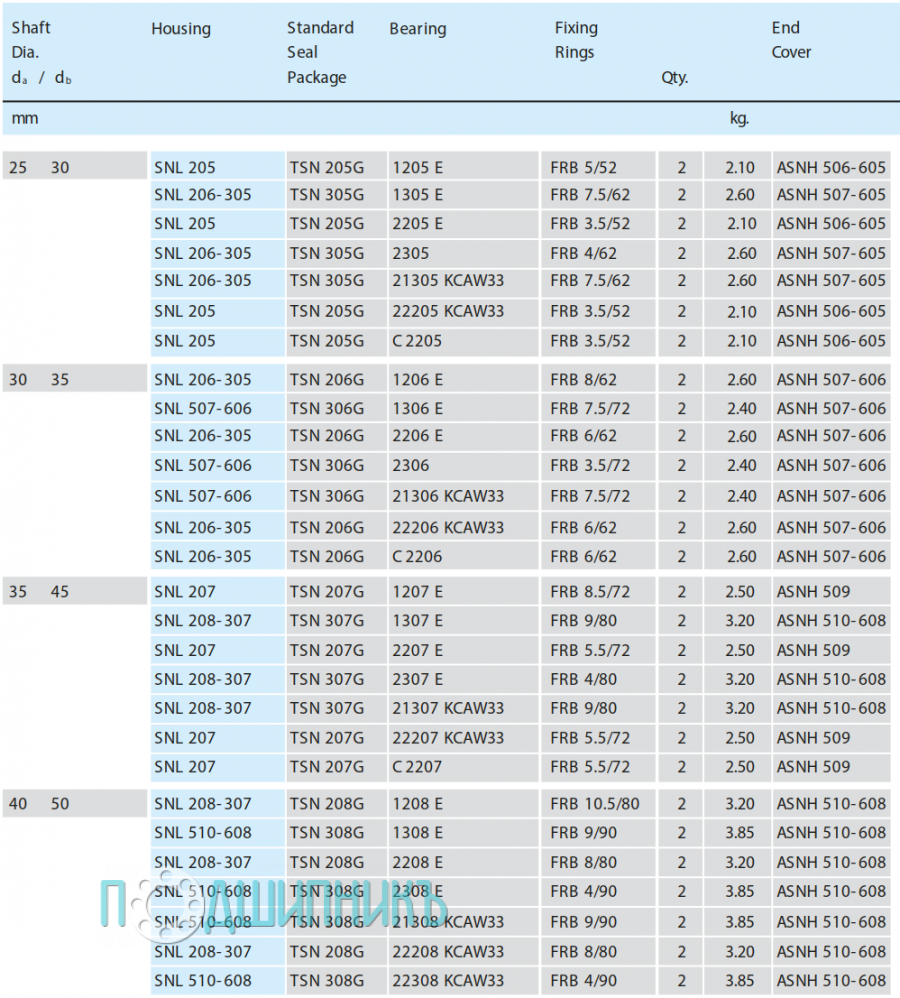Click shaft diameter 45 cell
The image size is (900, 998).
[60, 592]
